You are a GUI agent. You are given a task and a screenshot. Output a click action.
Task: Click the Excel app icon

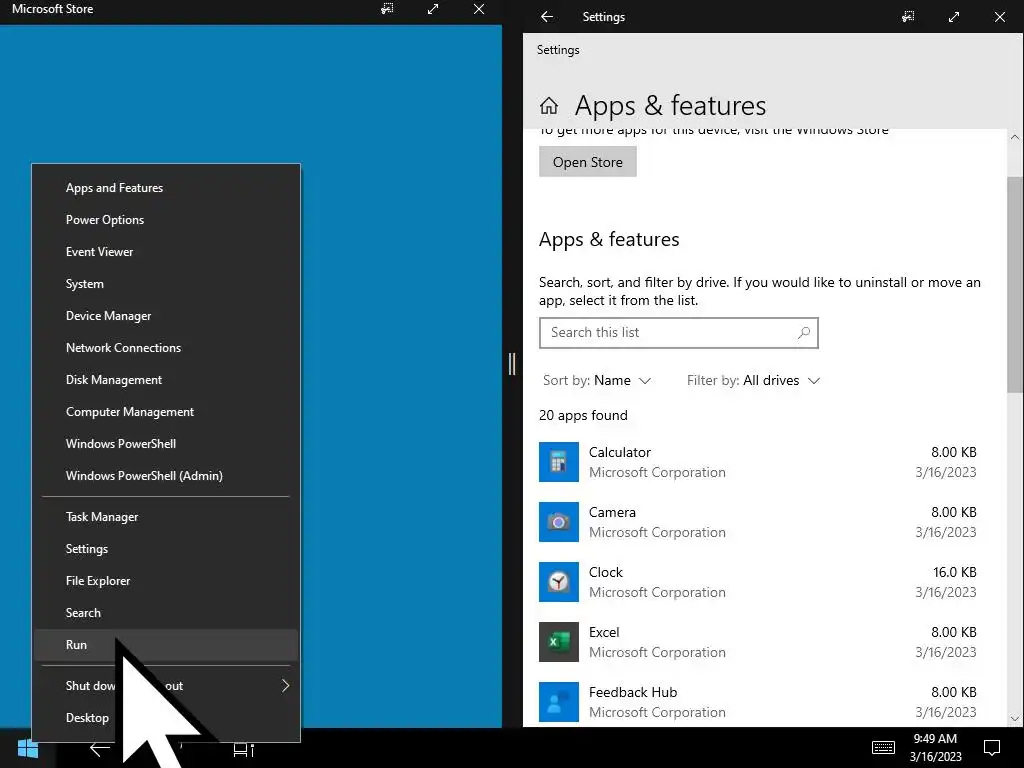pyautogui.click(x=558, y=642)
